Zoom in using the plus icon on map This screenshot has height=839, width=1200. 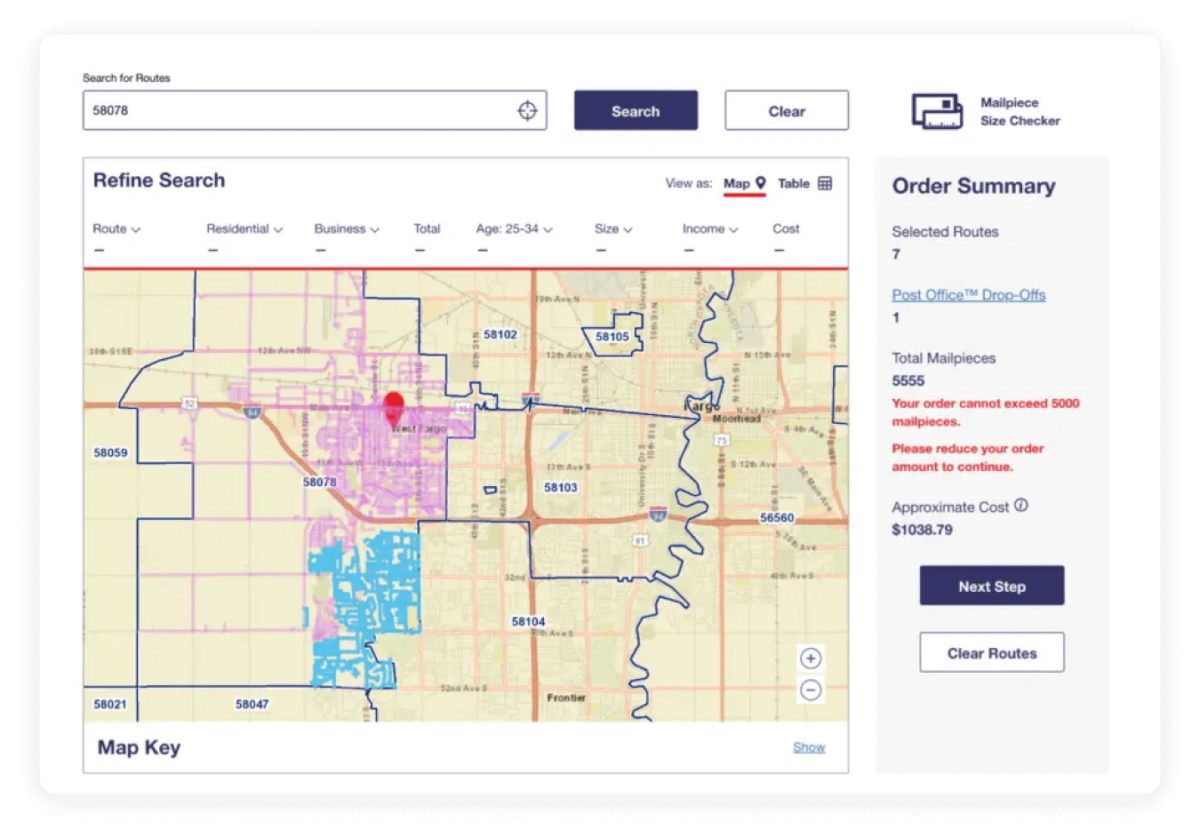coord(811,658)
